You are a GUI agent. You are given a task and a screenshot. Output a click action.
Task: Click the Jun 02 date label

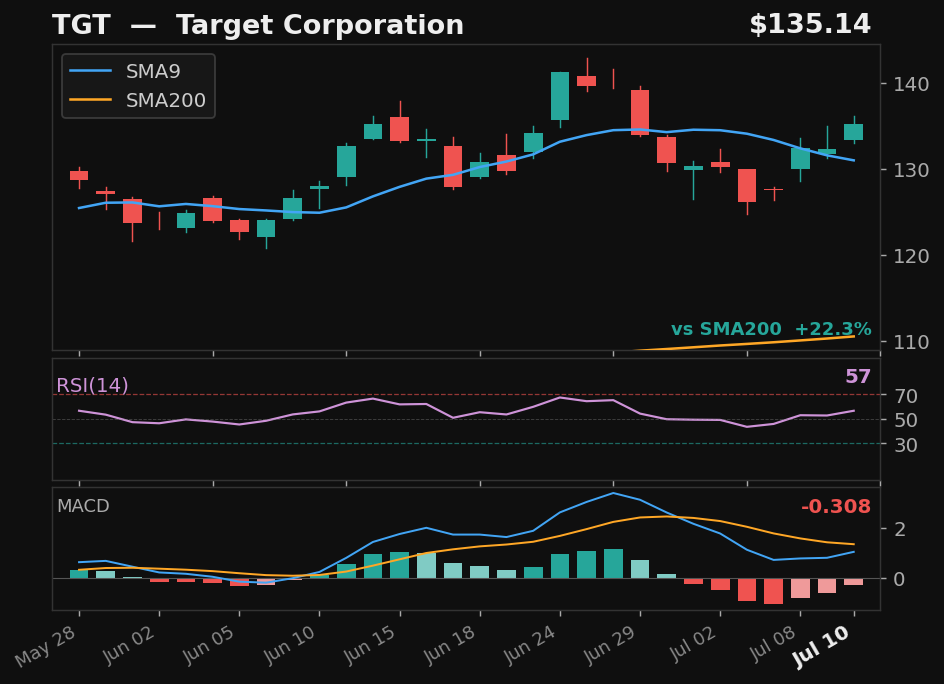(129, 645)
